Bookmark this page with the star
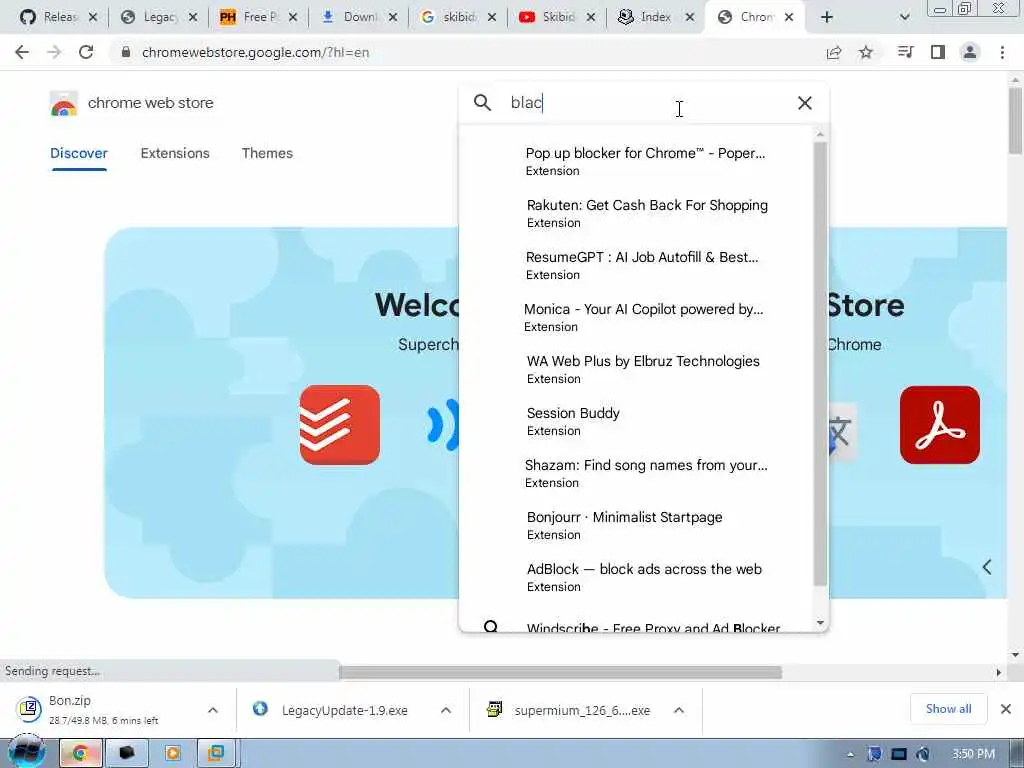 [866, 52]
